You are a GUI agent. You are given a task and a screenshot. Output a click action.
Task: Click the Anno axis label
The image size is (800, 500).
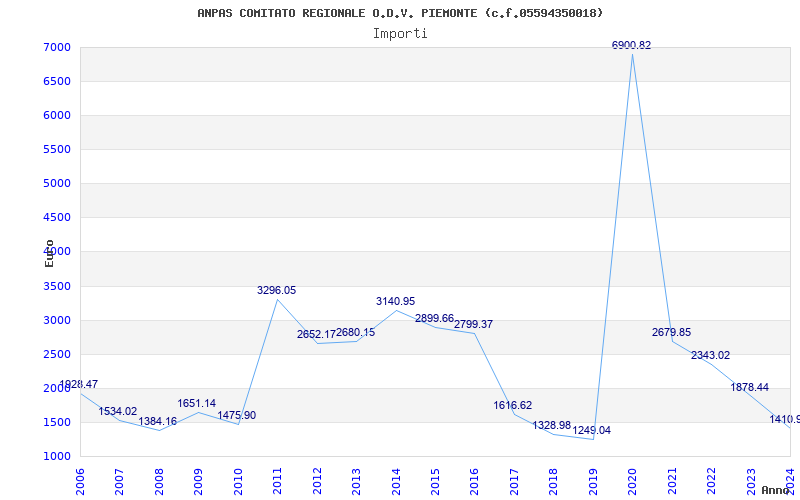click(777, 490)
